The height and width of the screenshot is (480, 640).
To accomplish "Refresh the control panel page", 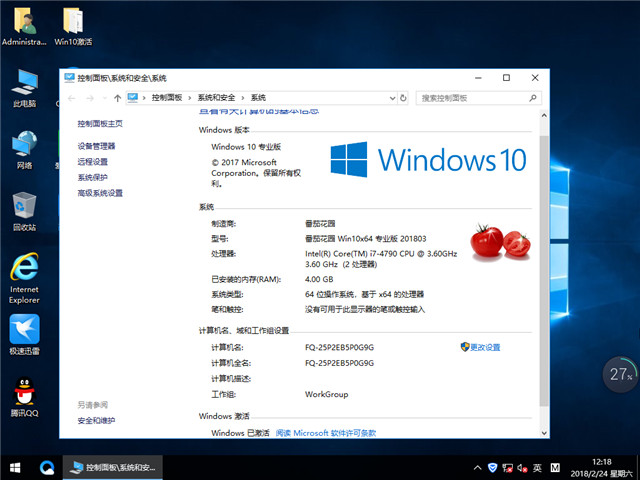I will [x=403, y=98].
